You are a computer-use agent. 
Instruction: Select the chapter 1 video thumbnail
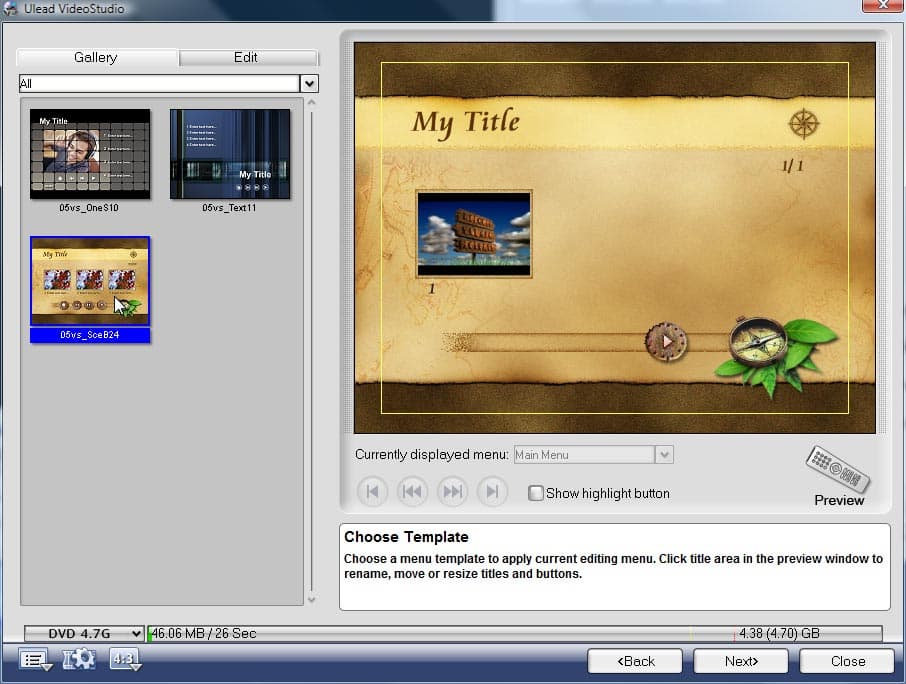tap(474, 235)
